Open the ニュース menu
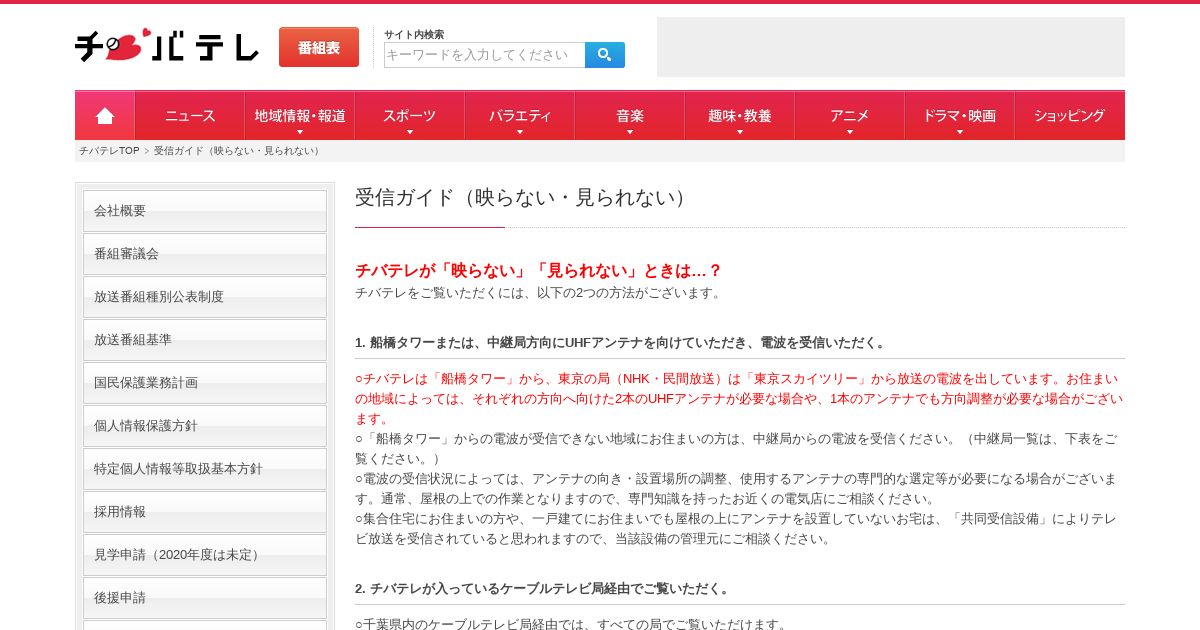This screenshot has height=630, width=1200. [190, 116]
